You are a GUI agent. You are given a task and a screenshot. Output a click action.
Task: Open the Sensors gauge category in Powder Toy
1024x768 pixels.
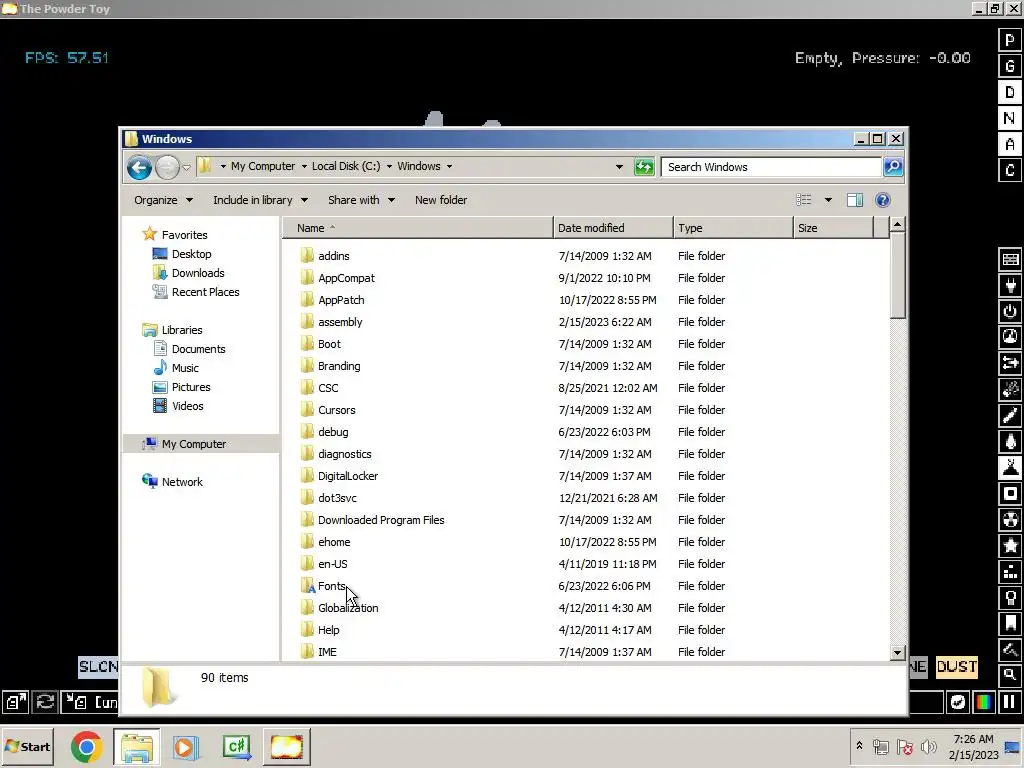pos(1010,337)
